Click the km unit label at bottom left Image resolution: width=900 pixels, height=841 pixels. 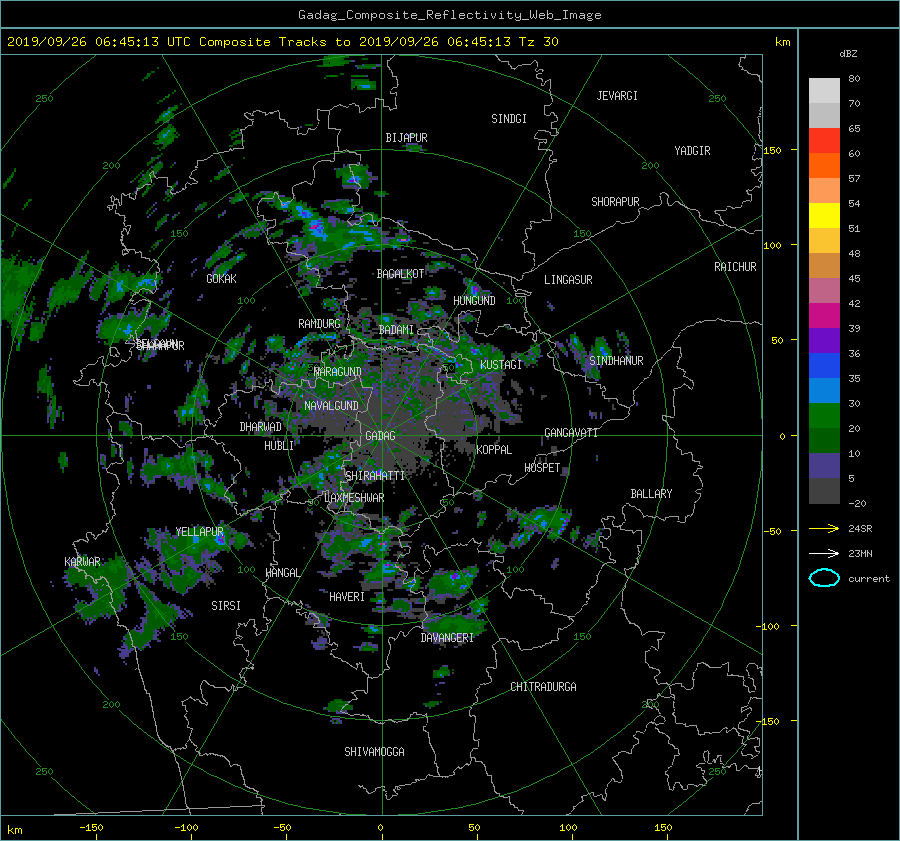(x=15, y=830)
